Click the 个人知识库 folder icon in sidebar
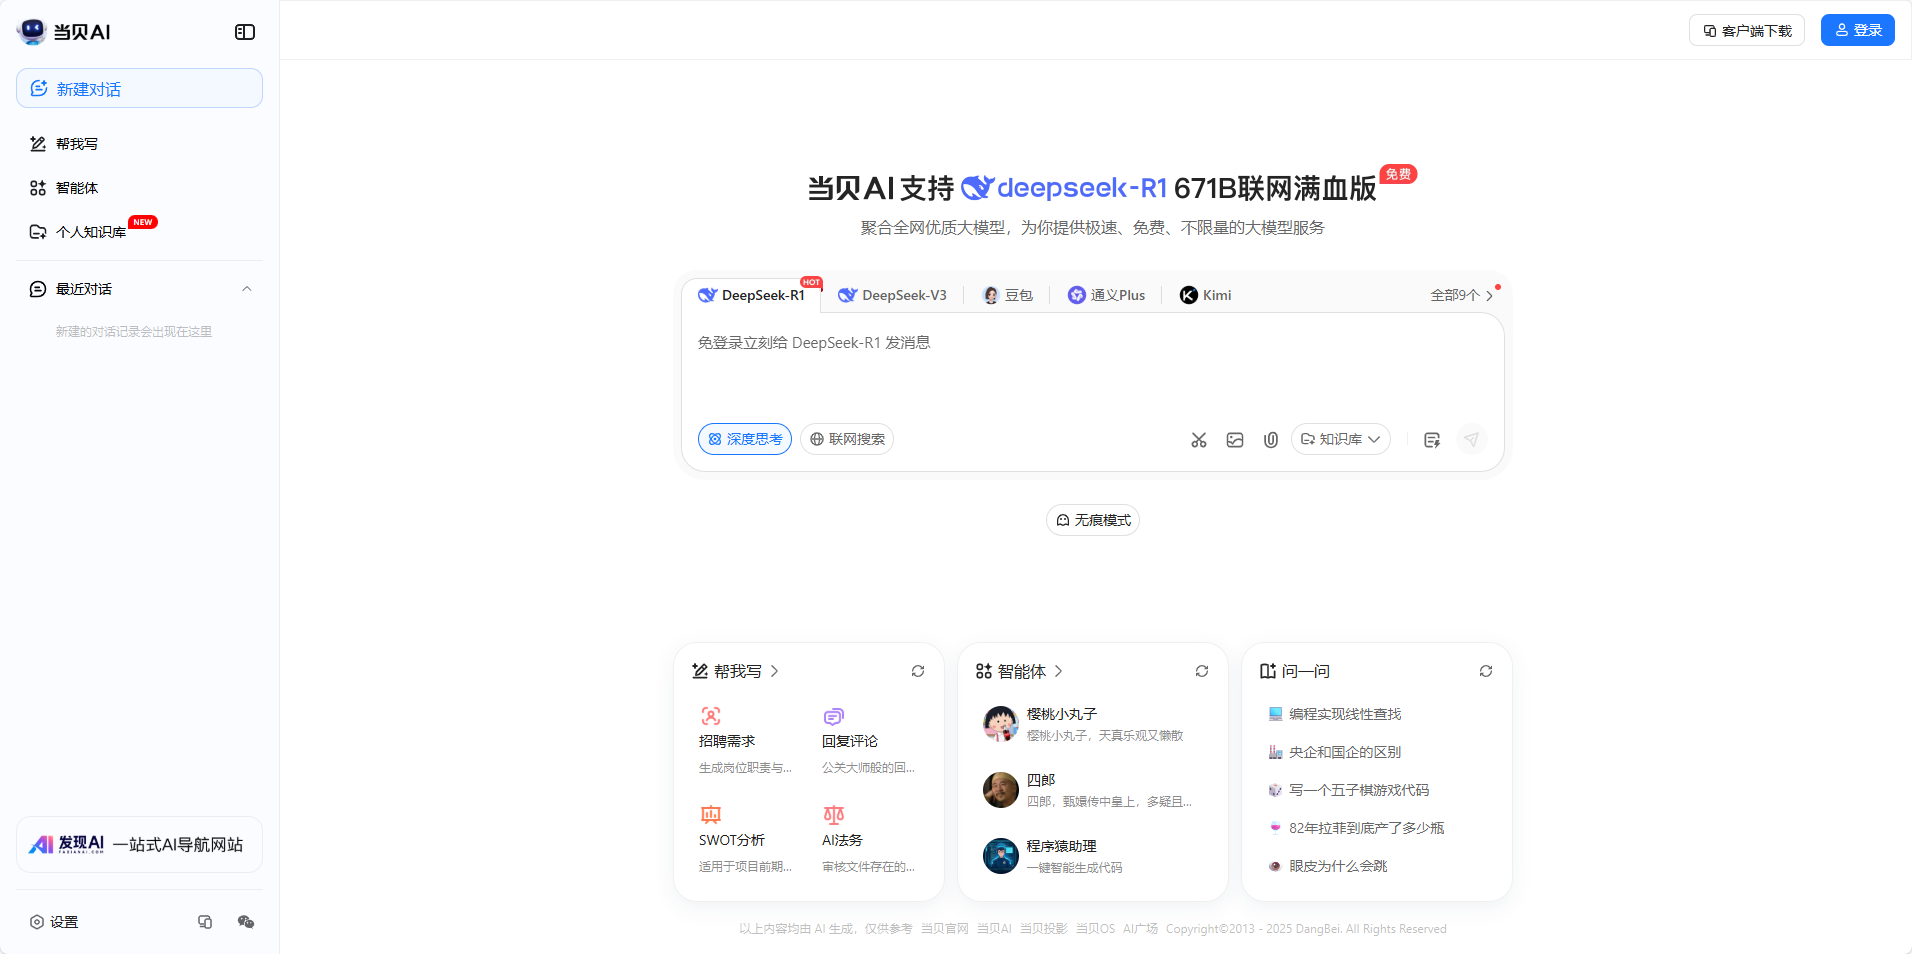 click(x=38, y=232)
